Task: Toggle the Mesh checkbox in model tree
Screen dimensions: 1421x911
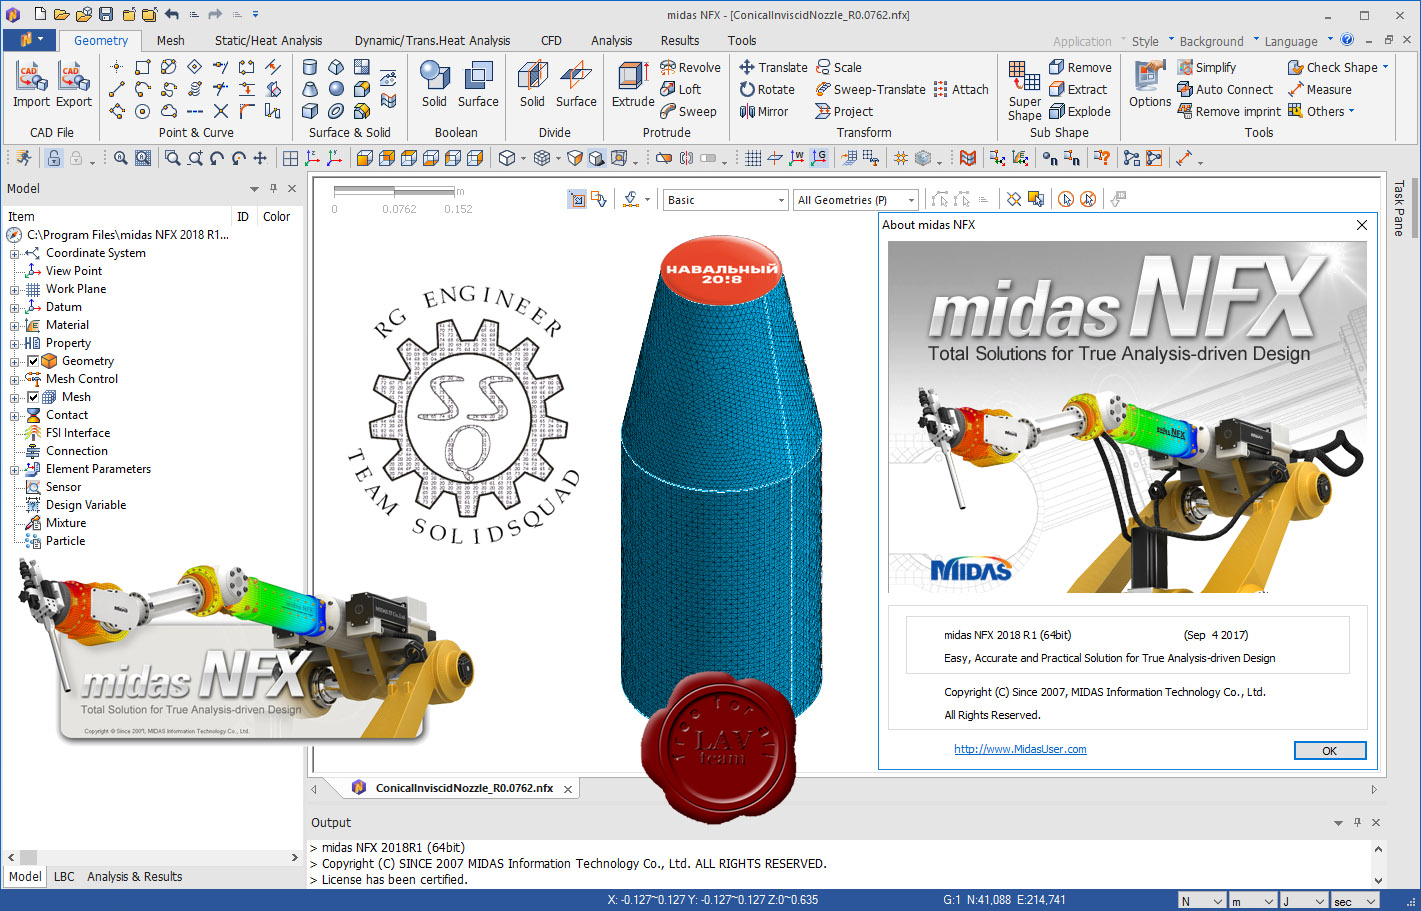Action: click(33, 397)
